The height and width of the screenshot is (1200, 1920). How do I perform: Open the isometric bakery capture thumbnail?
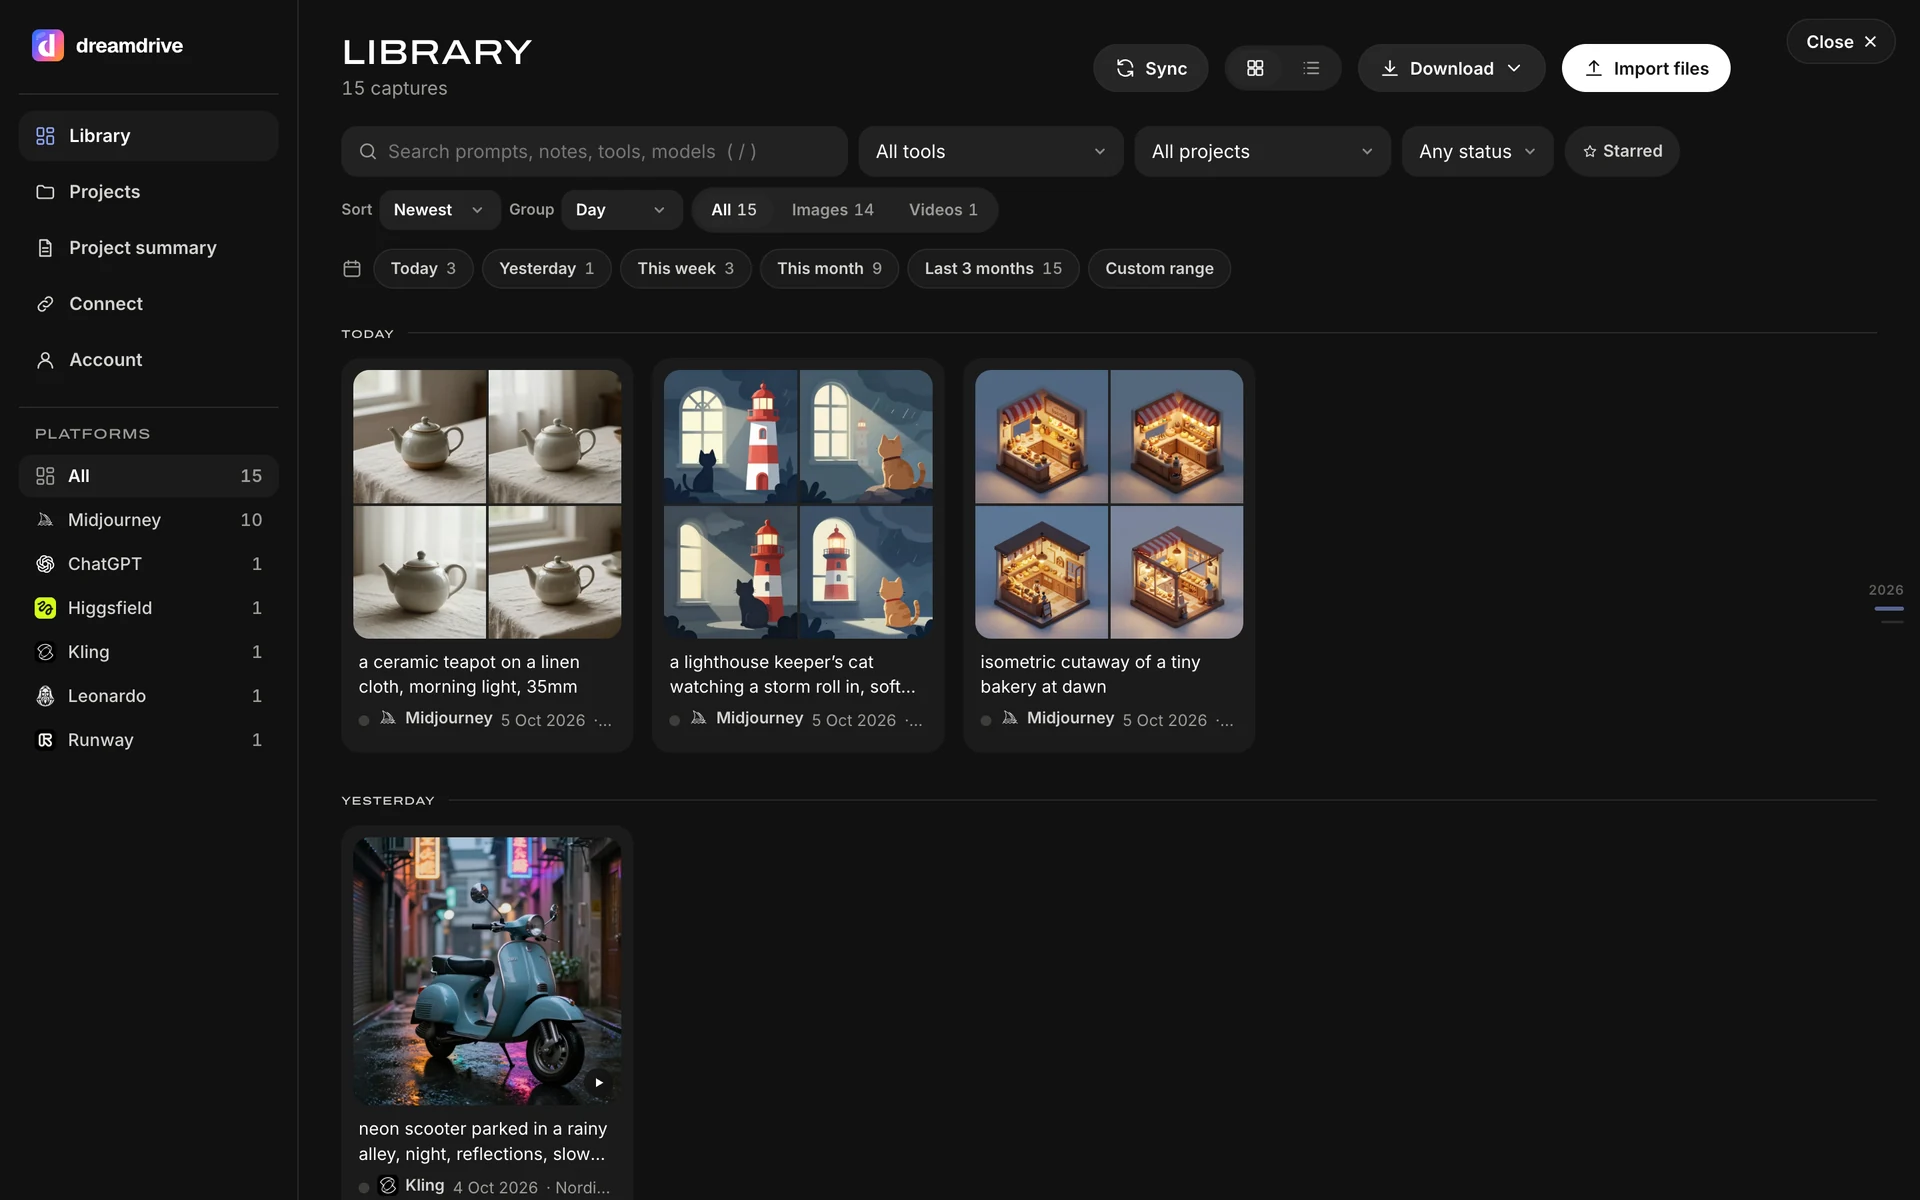[x=1109, y=504]
